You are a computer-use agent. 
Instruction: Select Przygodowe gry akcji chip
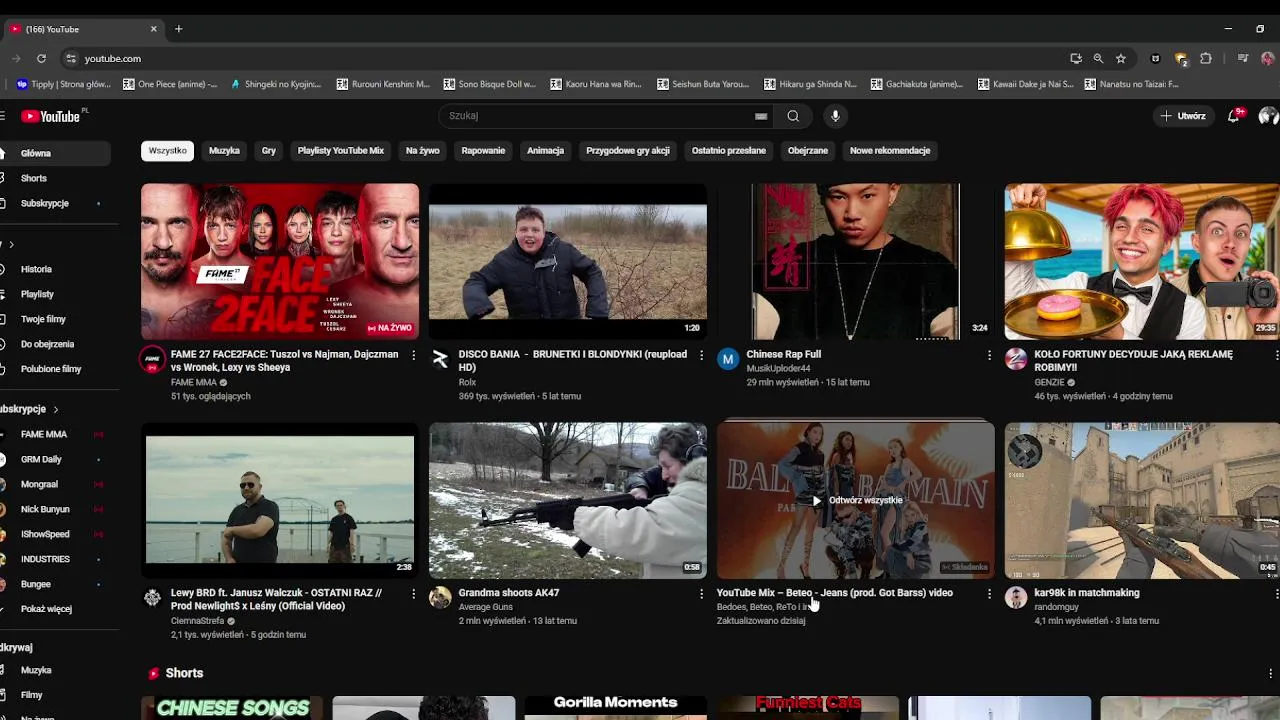point(628,151)
